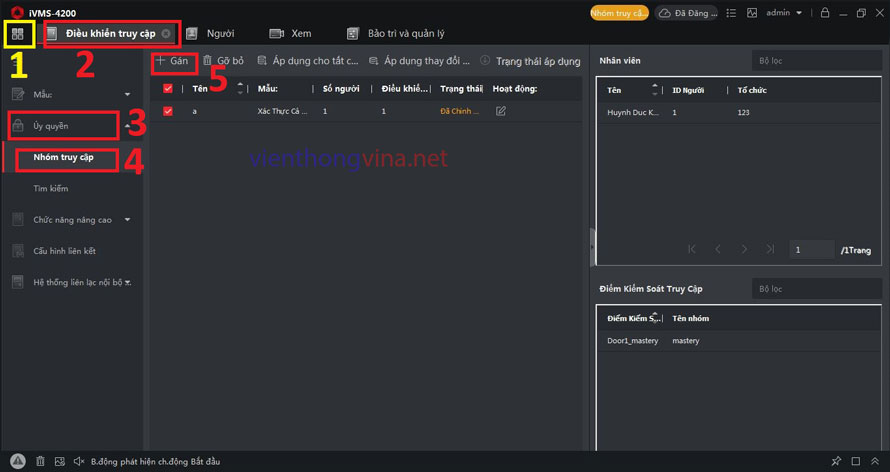
Task: Pin the alarm panel with pin icon
Action: [836, 461]
